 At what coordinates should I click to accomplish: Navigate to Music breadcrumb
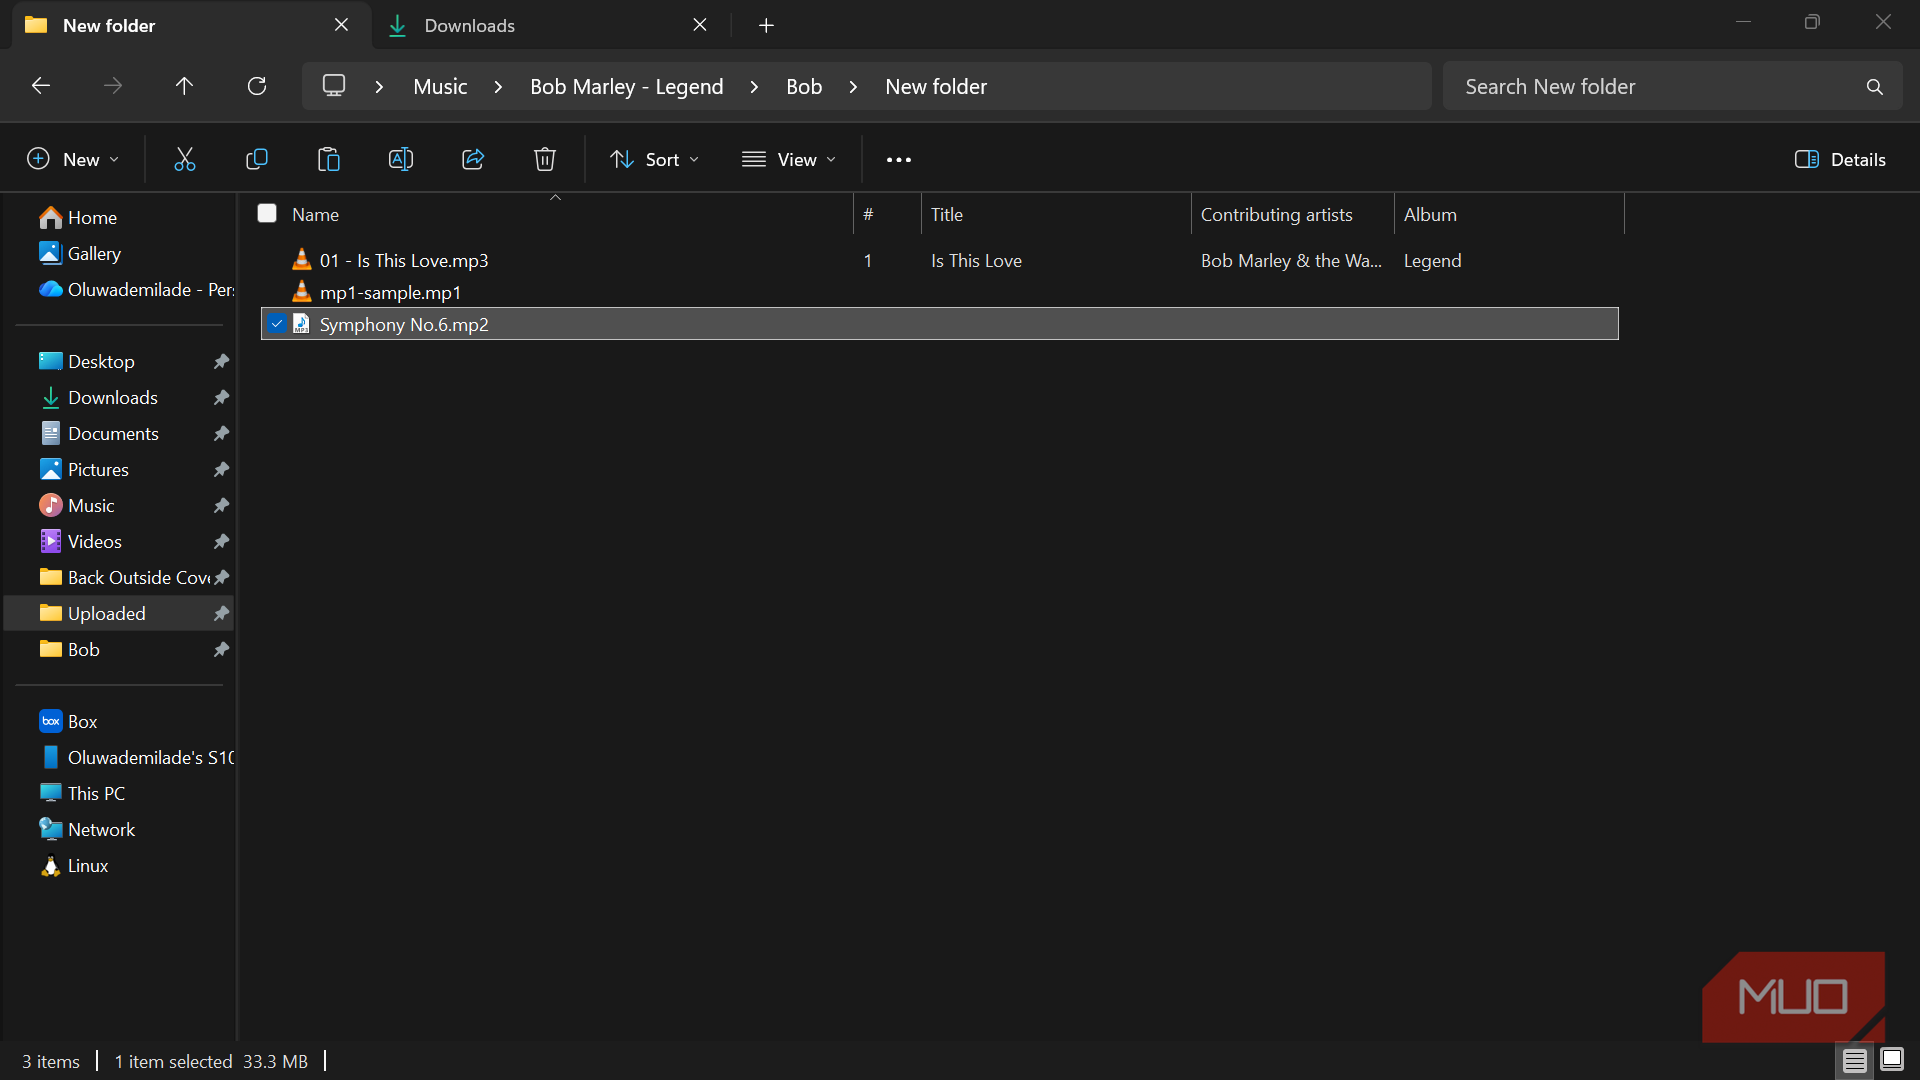pos(440,87)
